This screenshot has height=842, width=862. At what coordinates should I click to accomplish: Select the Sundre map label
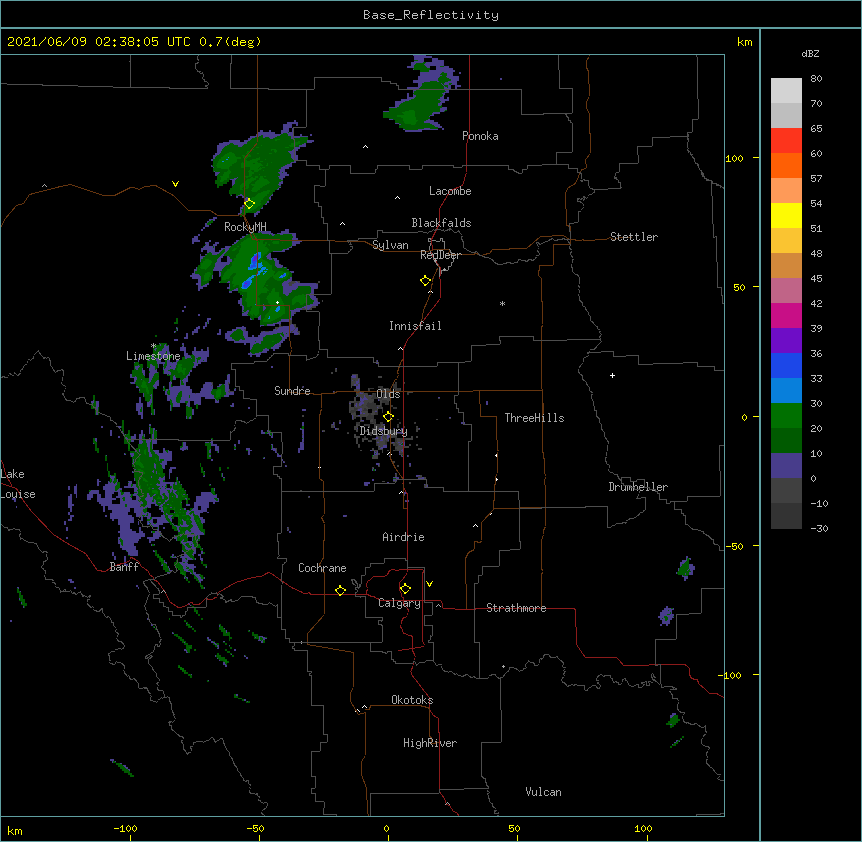click(292, 391)
